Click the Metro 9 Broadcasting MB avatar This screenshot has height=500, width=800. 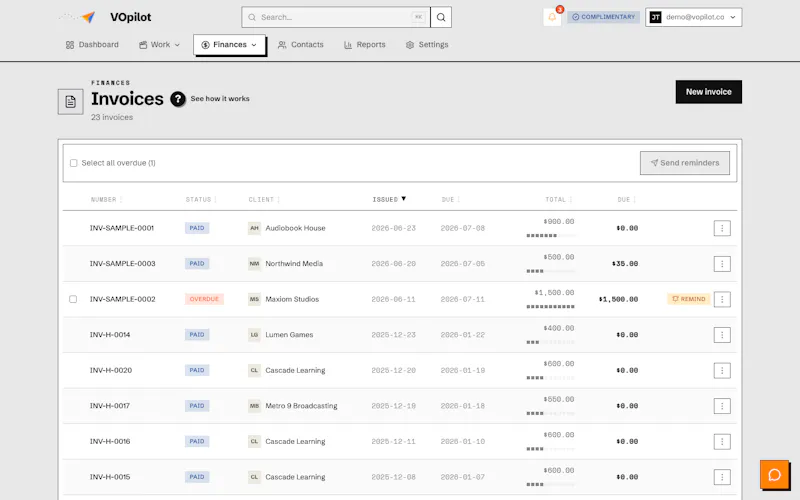[x=254, y=406]
